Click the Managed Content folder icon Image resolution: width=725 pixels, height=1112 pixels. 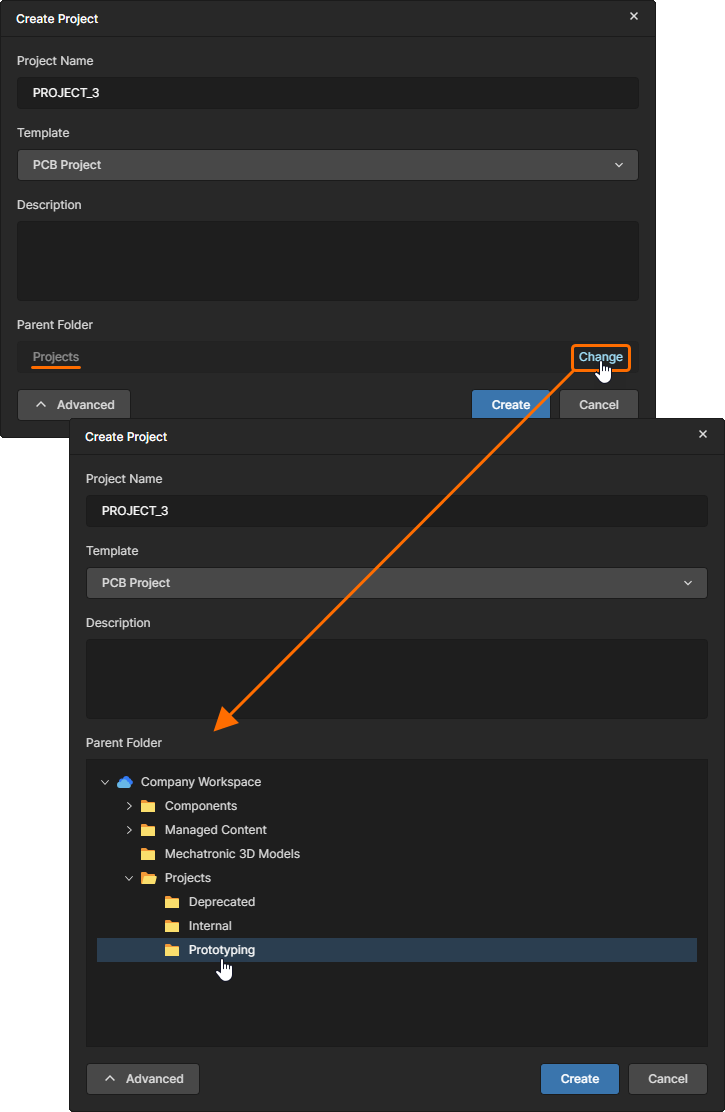pyautogui.click(x=148, y=830)
